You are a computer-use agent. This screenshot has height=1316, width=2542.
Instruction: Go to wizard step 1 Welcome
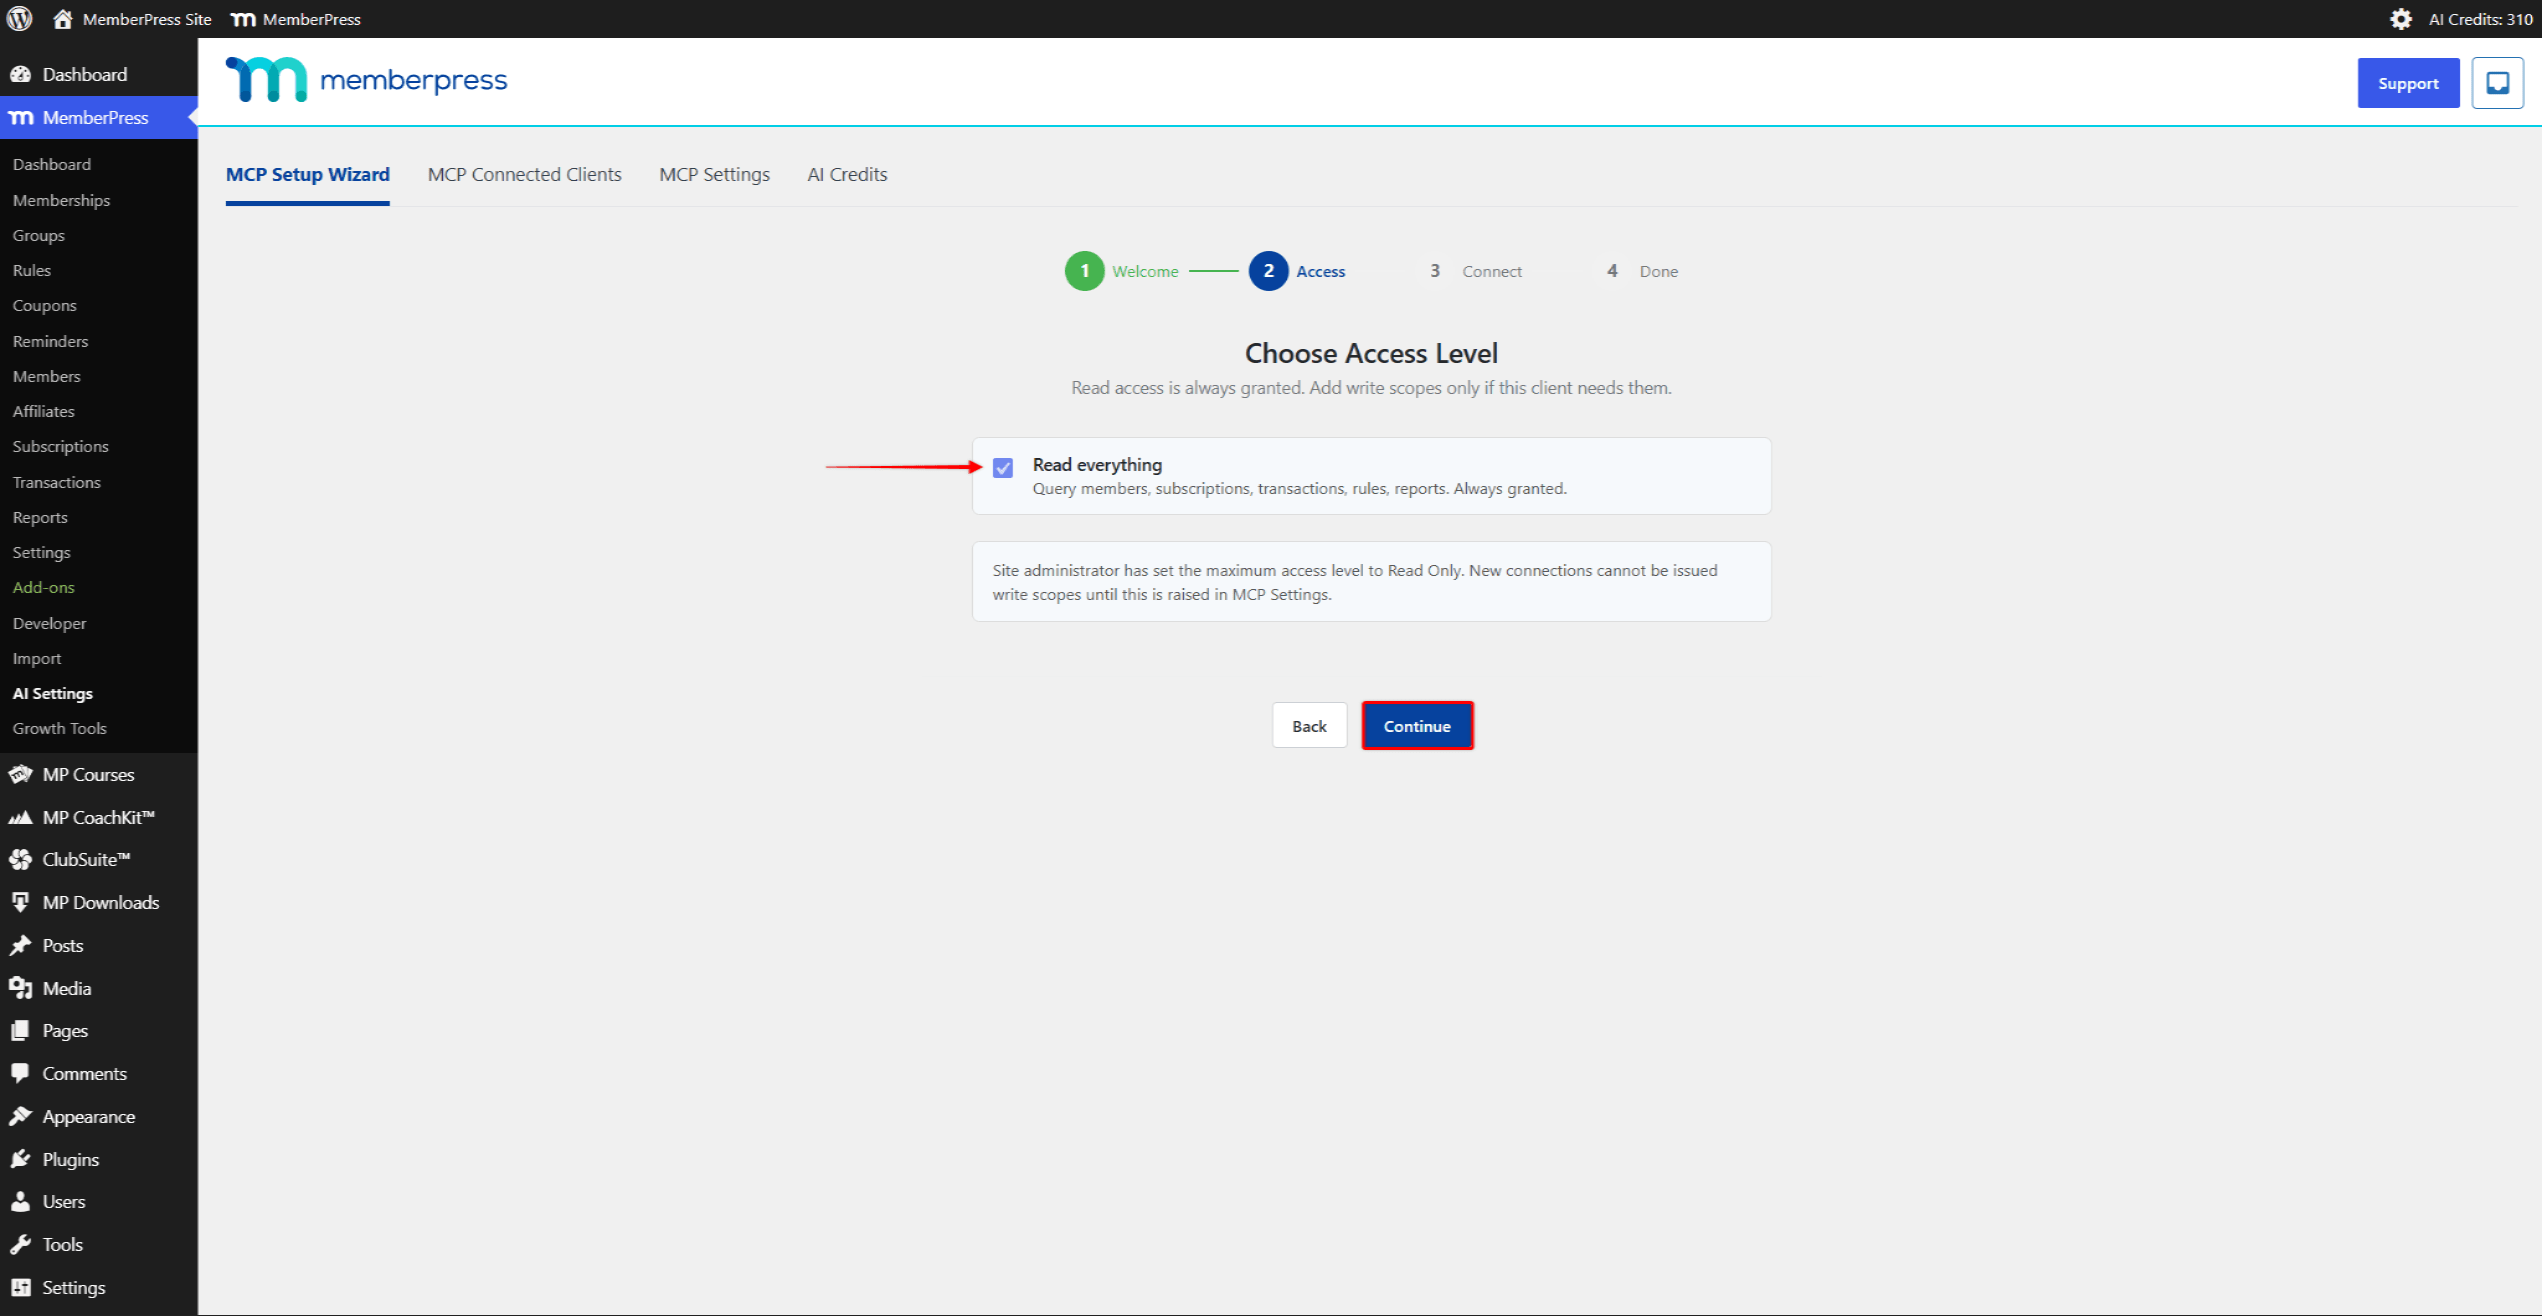pyautogui.click(x=1122, y=271)
